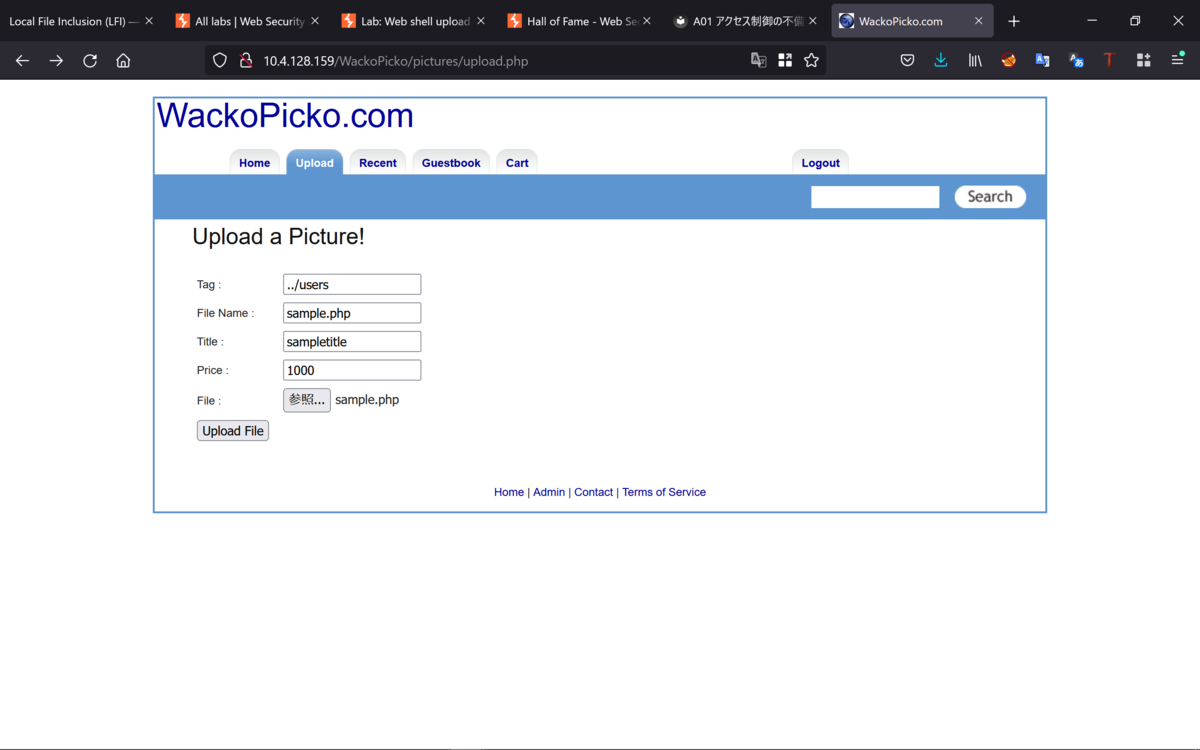Open a new browser tab
1200x750 pixels.
coord(1014,21)
